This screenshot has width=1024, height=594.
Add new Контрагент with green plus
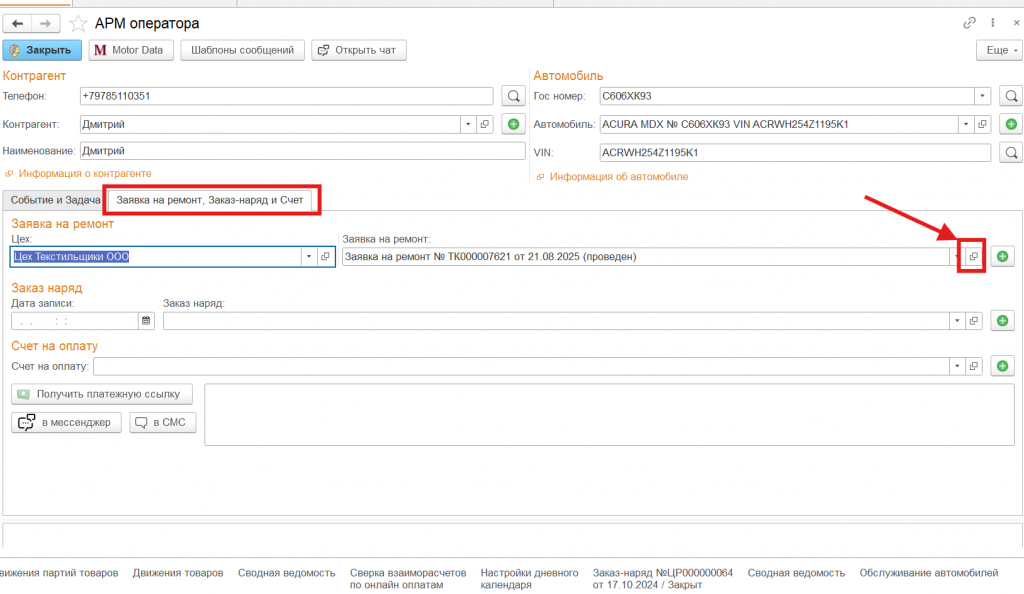[x=513, y=124]
